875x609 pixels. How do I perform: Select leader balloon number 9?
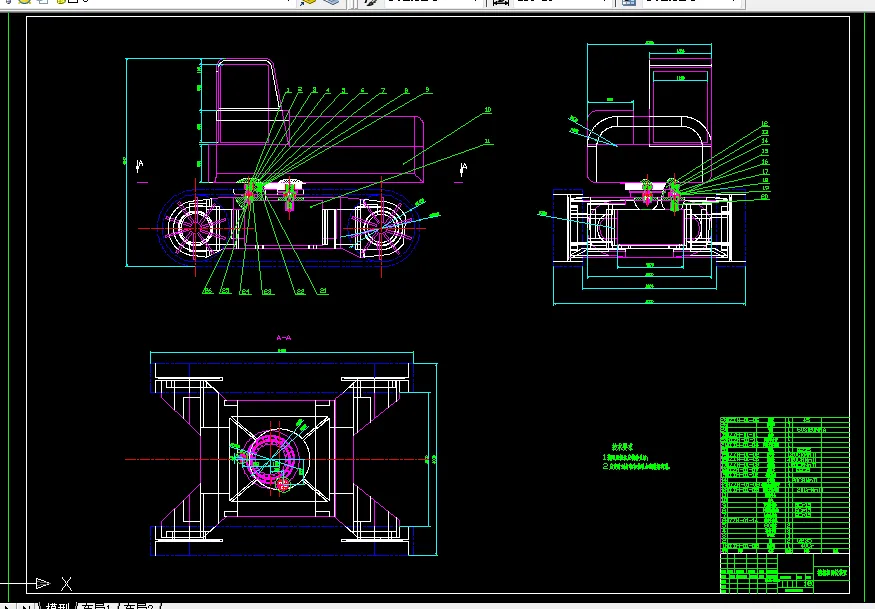[427, 89]
